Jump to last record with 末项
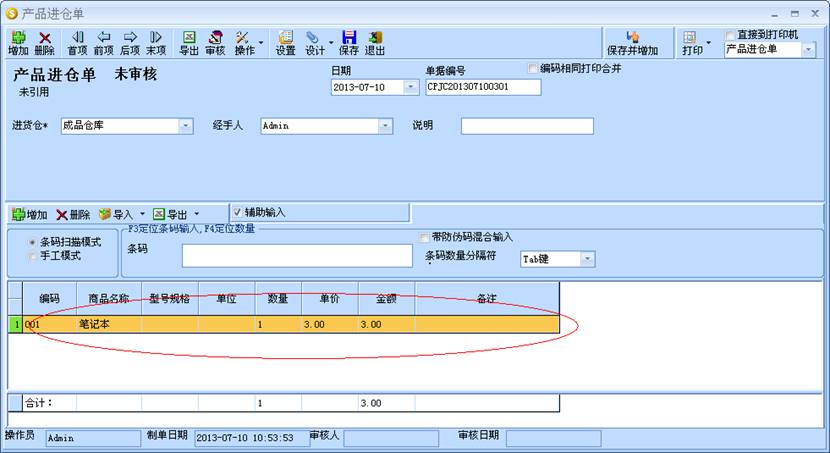The width and height of the screenshot is (830, 453). (156, 42)
